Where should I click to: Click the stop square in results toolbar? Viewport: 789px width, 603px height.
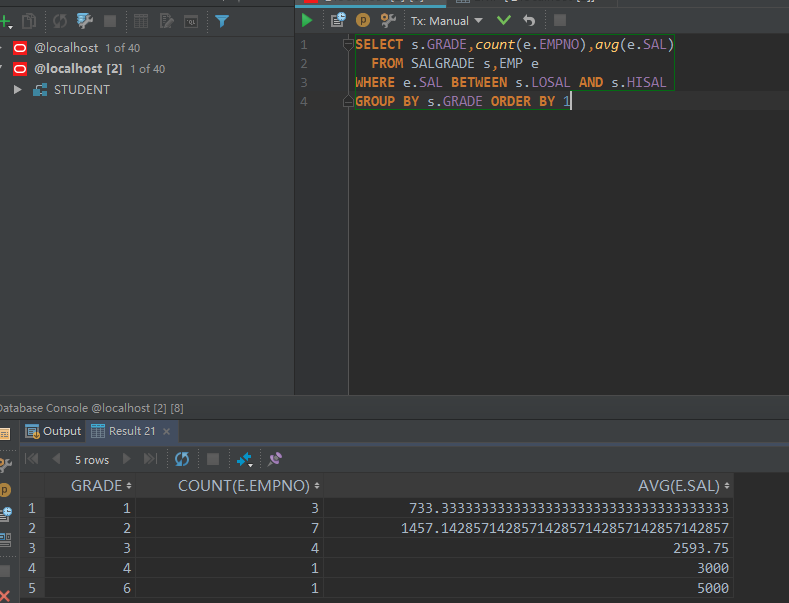(x=213, y=459)
